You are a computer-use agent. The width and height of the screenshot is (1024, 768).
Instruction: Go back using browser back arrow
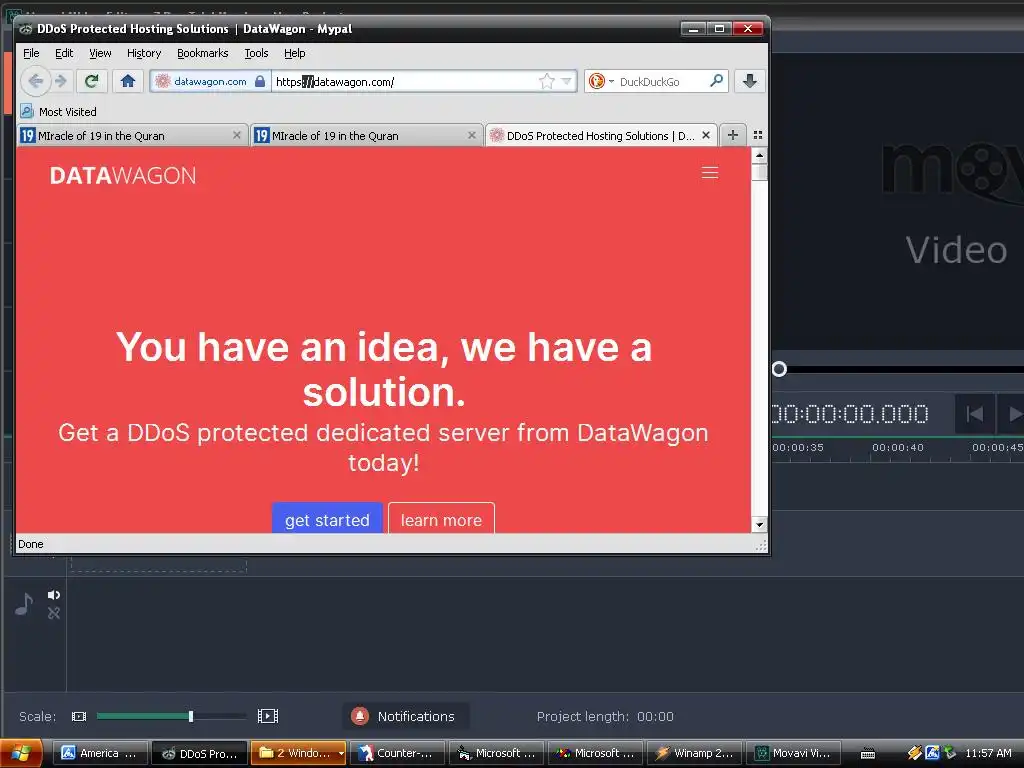(x=35, y=81)
